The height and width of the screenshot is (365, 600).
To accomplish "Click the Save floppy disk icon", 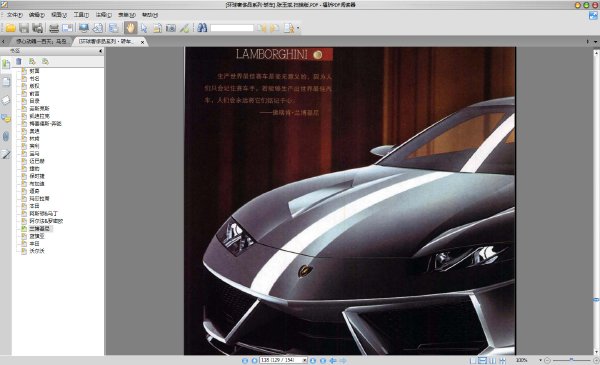I will [x=24, y=28].
